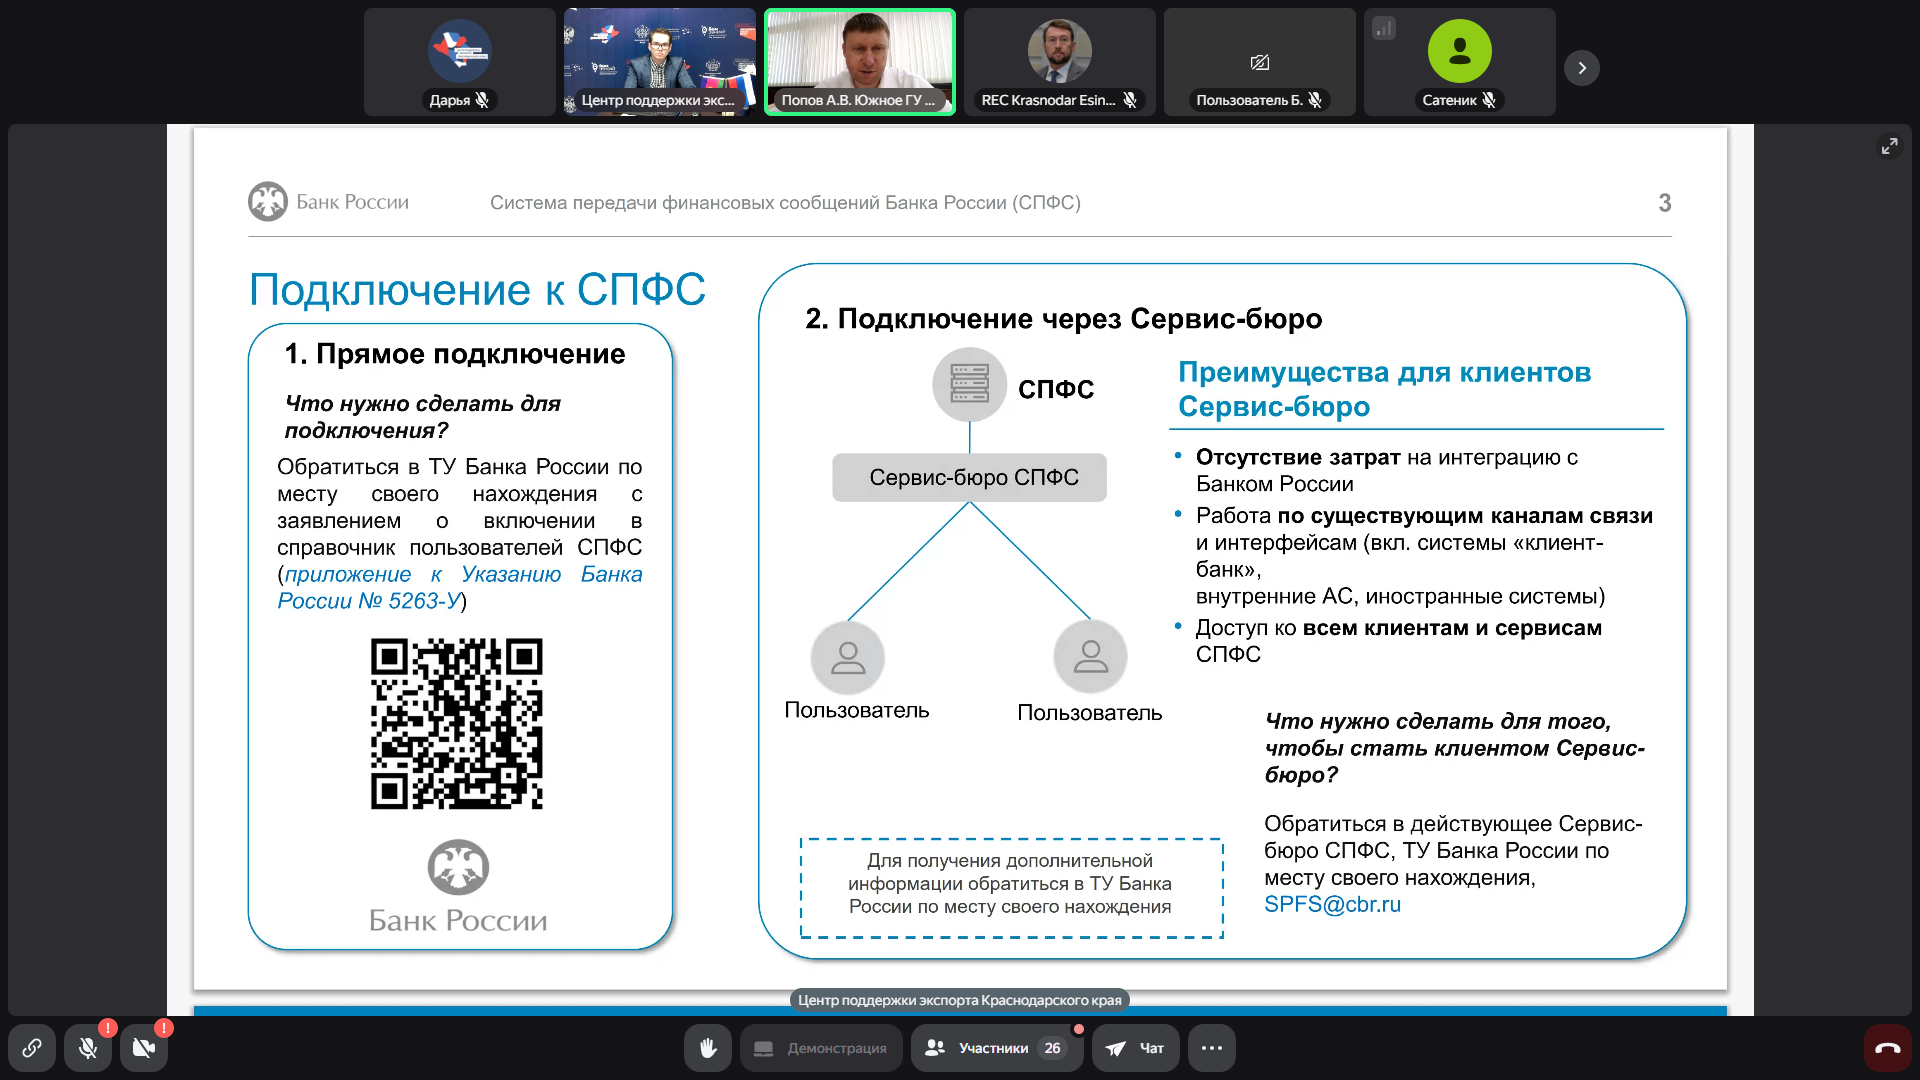Click the QR code on slide
Viewport: 1920px width, 1080px height.
point(457,723)
